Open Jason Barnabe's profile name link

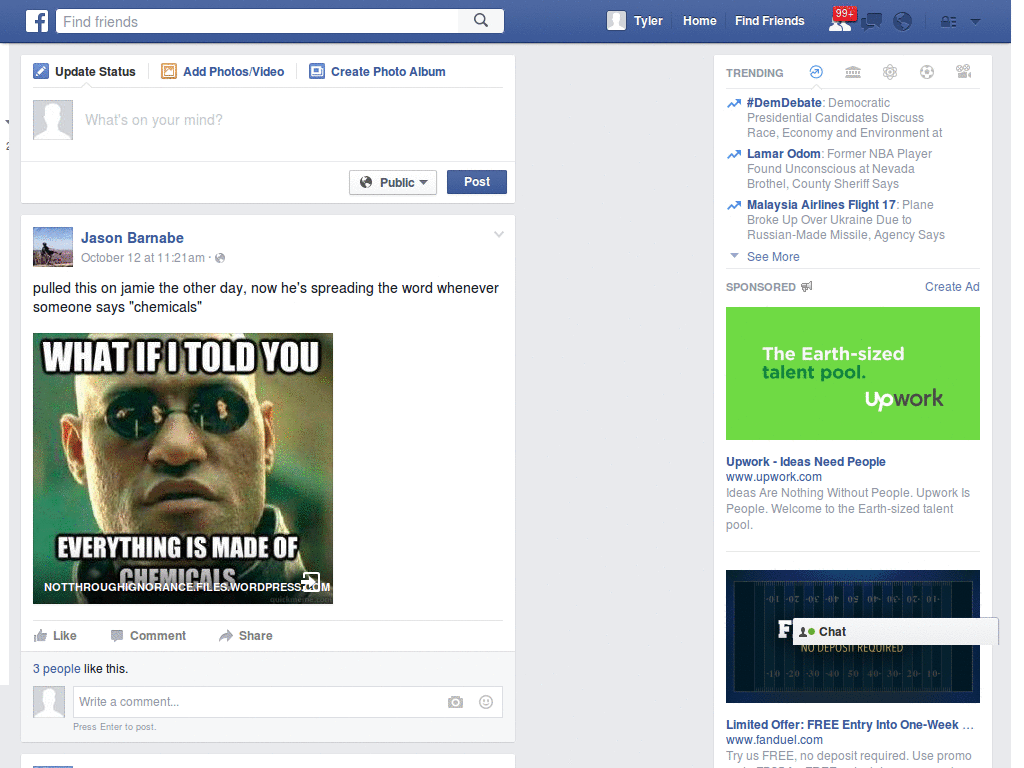tap(133, 238)
